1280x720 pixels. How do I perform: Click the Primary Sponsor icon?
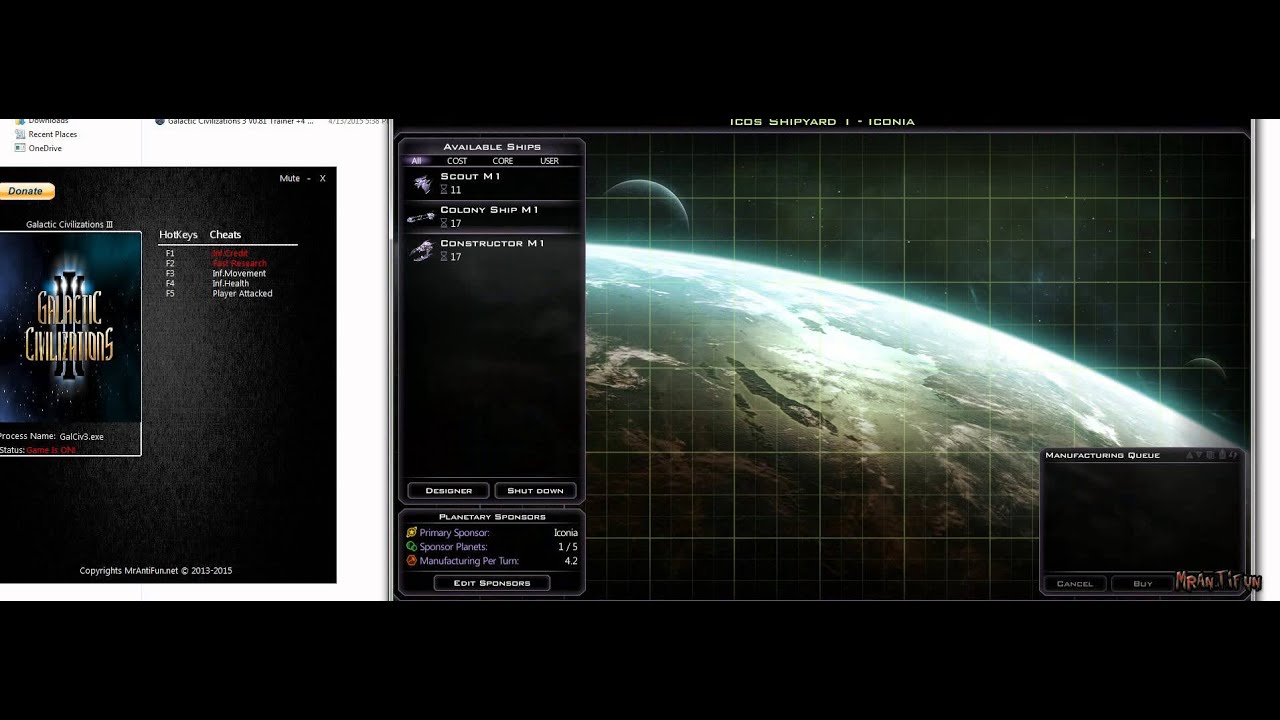pos(412,533)
